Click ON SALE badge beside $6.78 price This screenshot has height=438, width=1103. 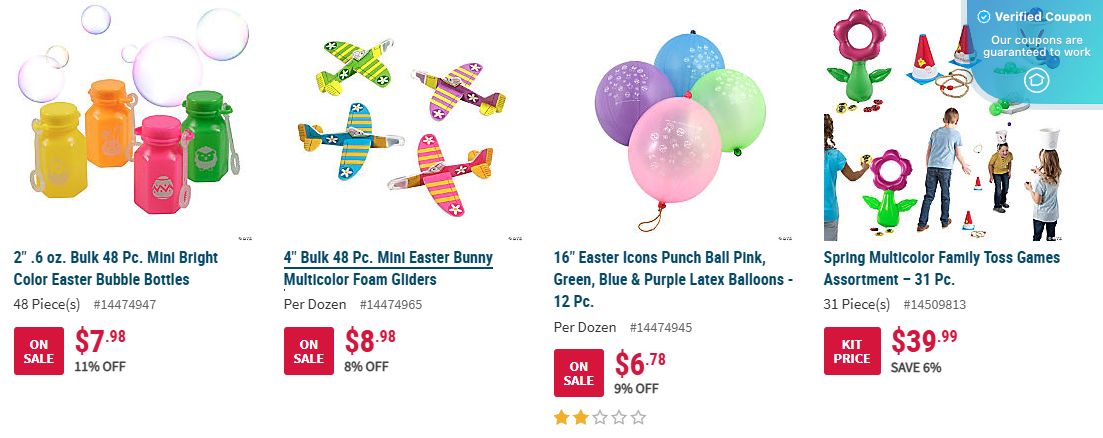579,373
